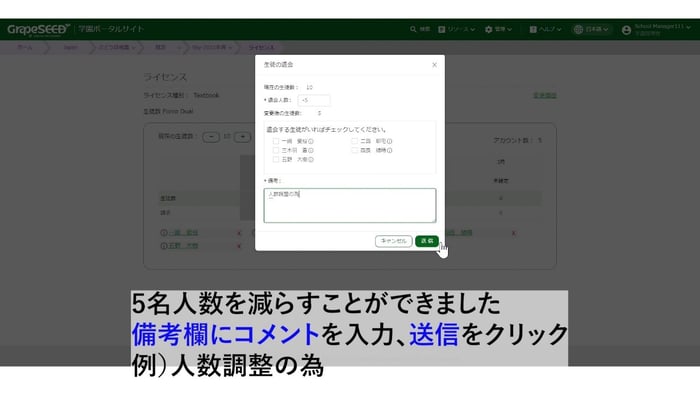700x393 pixels.
Task: Click into the 備考 remarks text area
Action: (350, 205)
